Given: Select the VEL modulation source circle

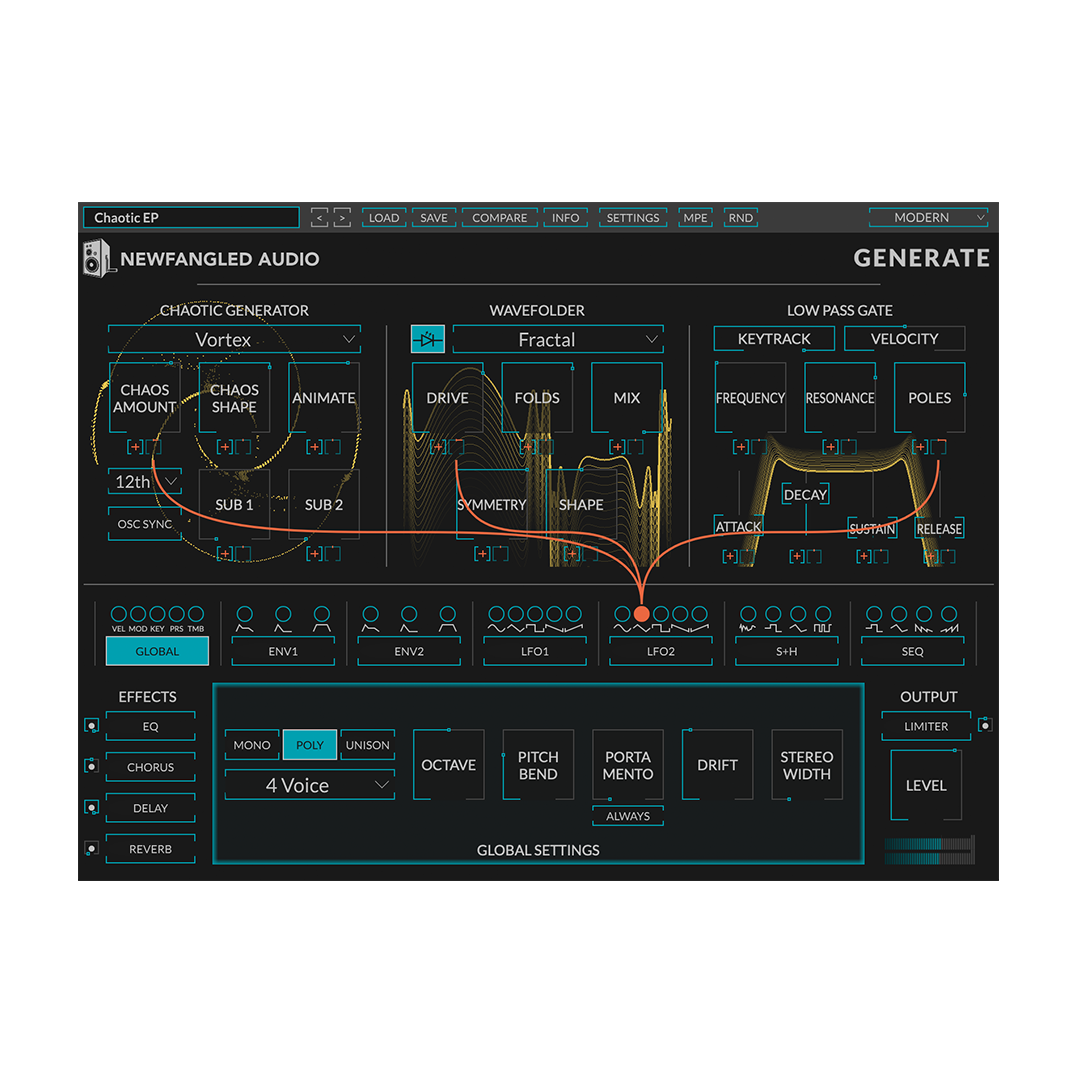Looking at the screenshot, I should 118,614.
